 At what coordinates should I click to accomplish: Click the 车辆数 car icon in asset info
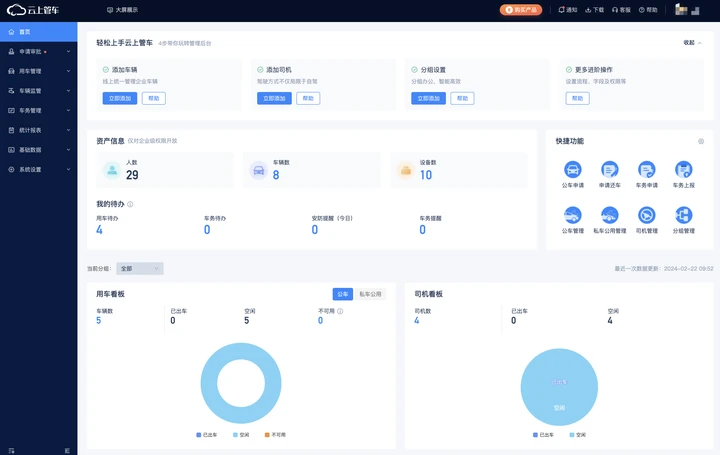click(259, 170)
